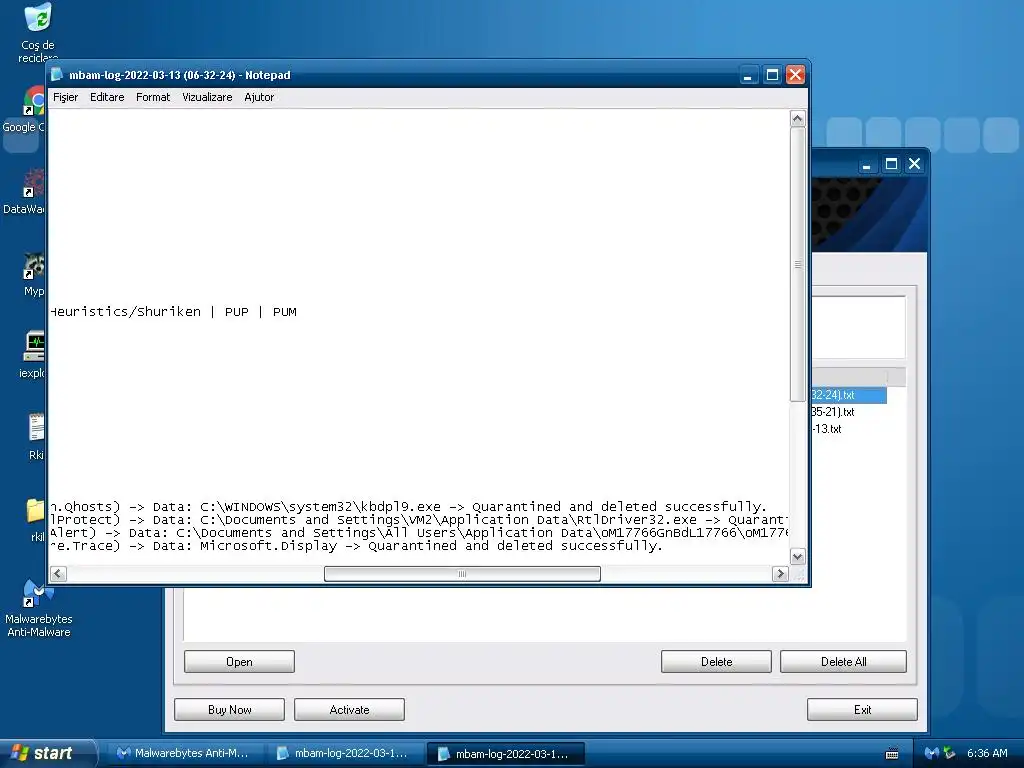This screenshot has height=768, width=1024.
Task: Click Exit in Malwarebytes window
Action: tap(862, 709)
